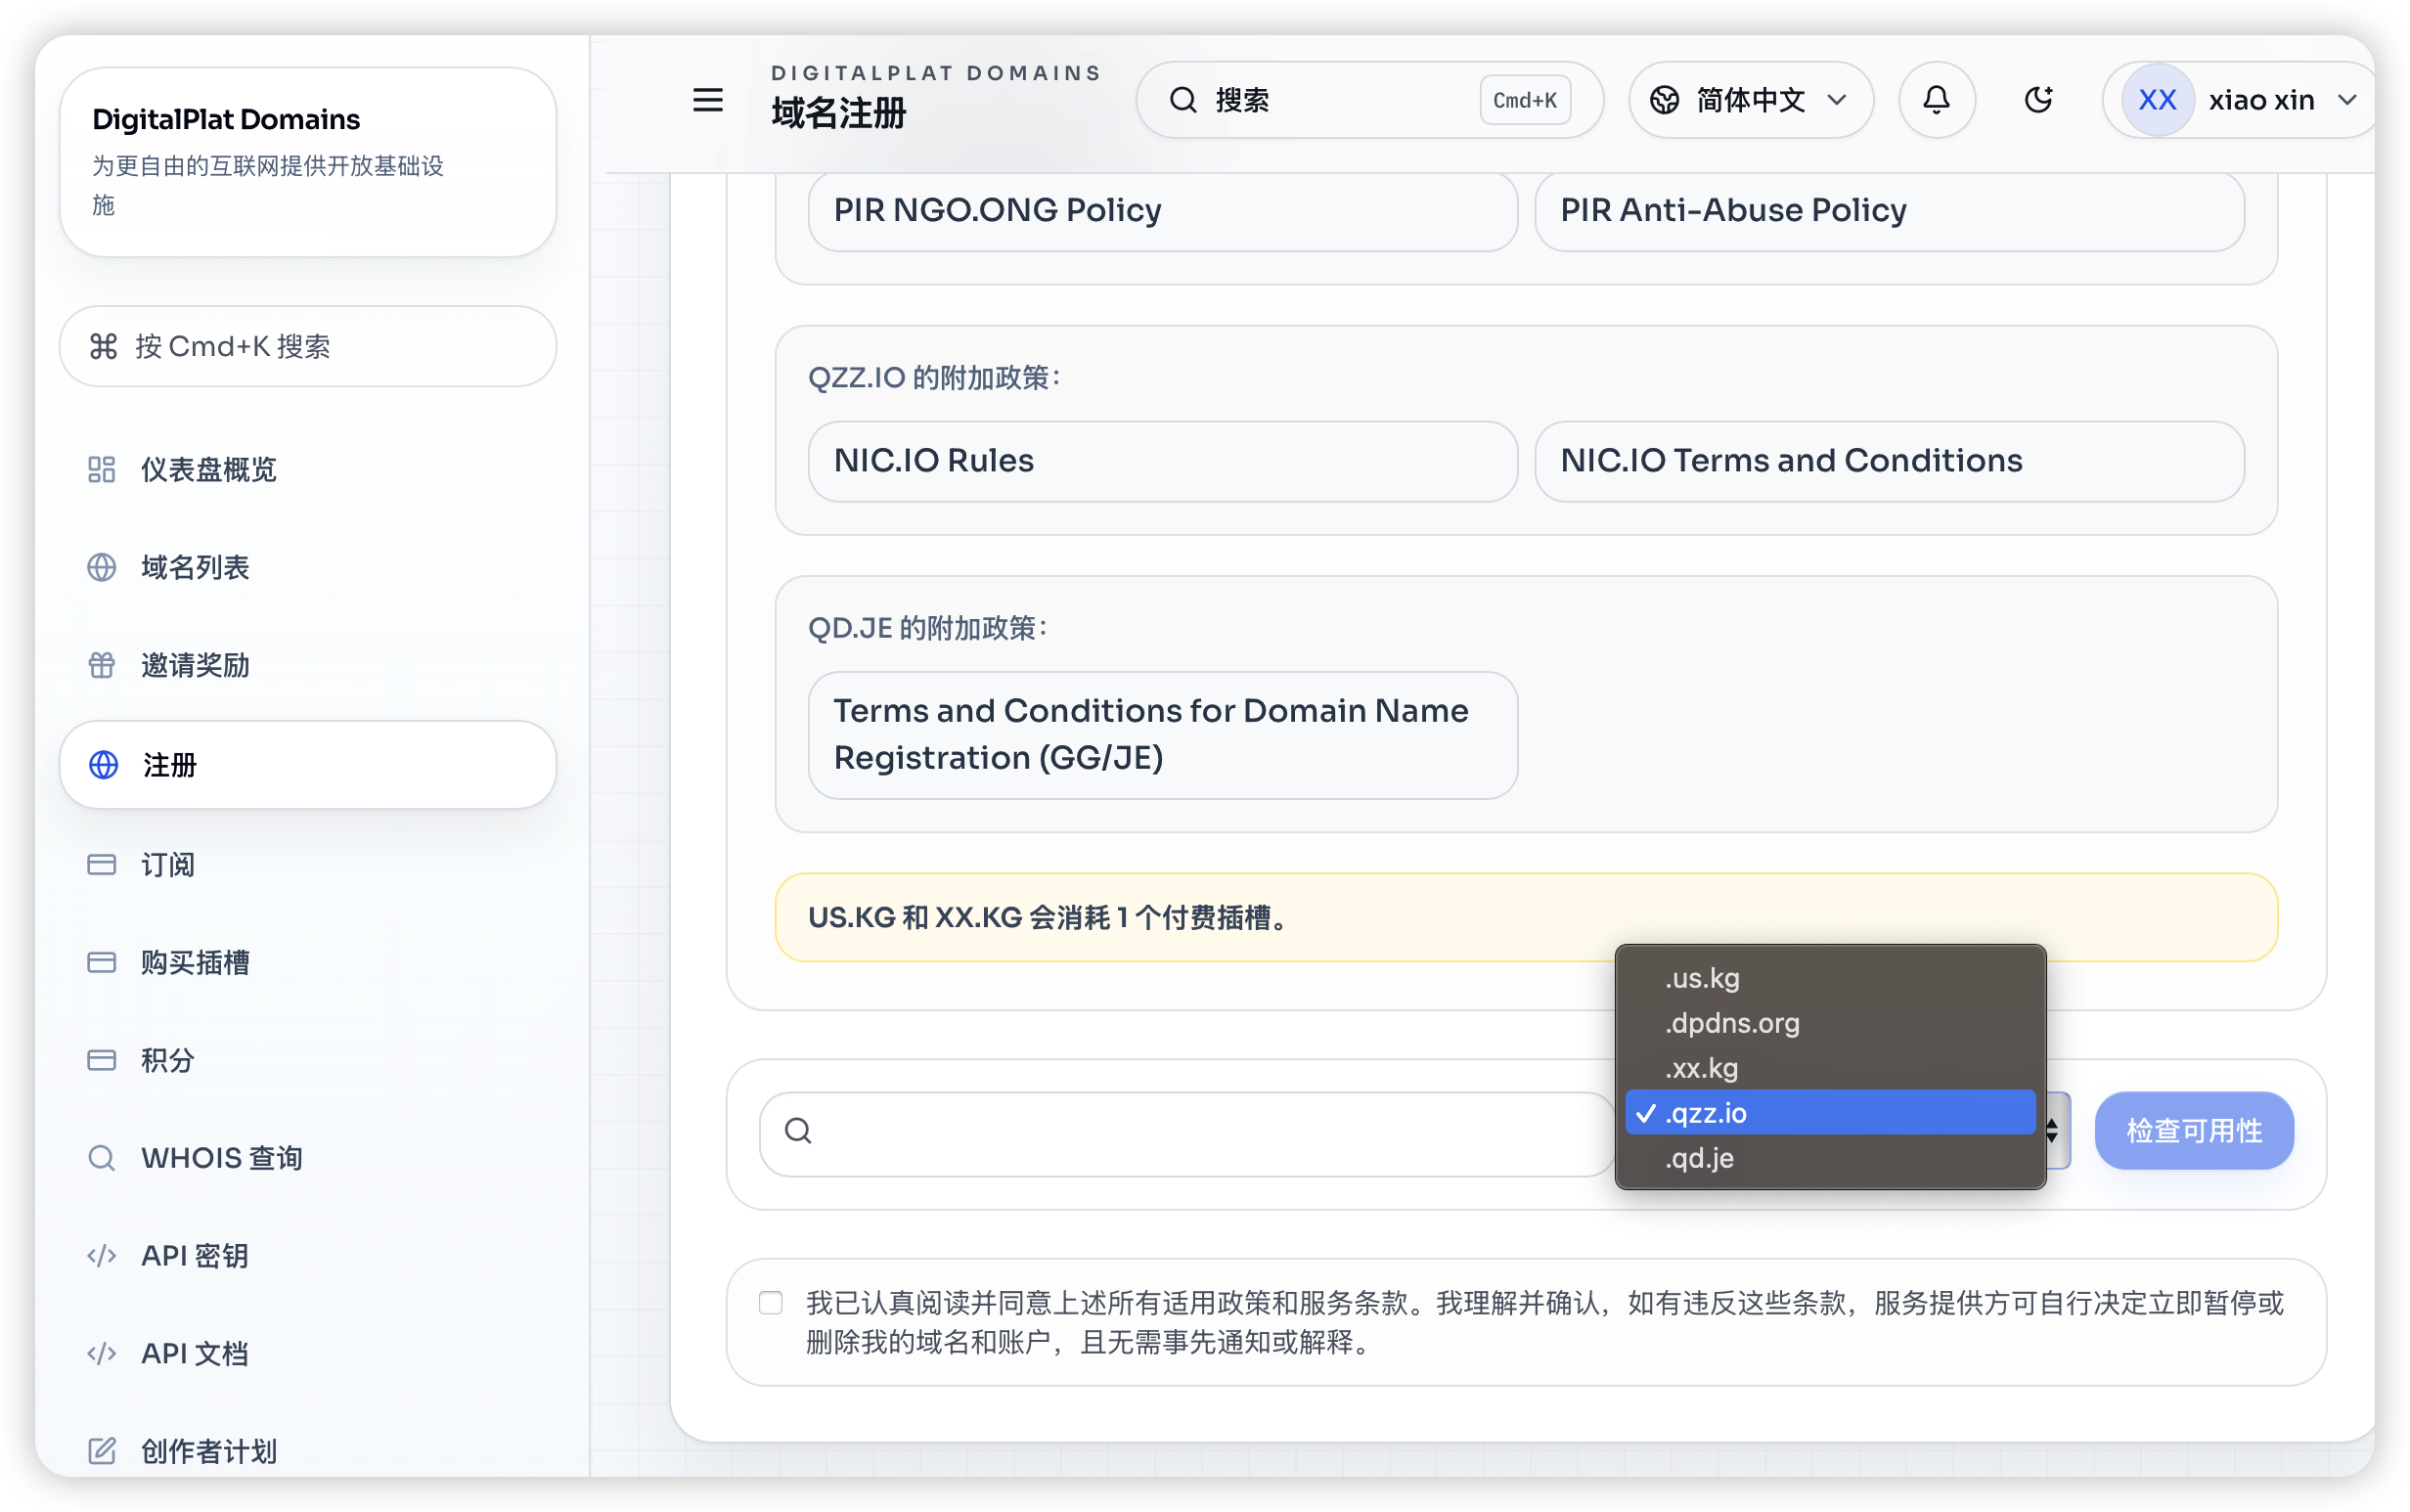Viewport: 2410px width, 1512px height.
Task: Open NIC.IO Rules policy link
Action: click(x=1162, y=461)
